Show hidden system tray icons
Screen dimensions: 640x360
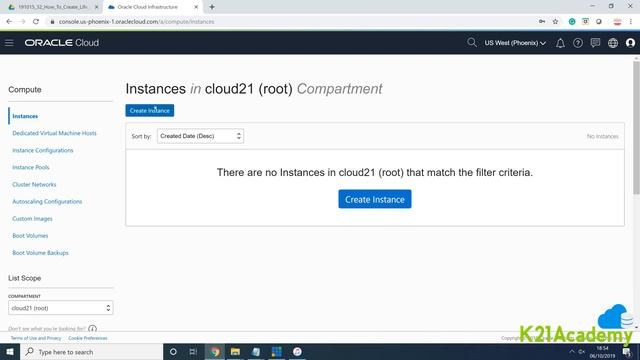click(x=571, y=352)
